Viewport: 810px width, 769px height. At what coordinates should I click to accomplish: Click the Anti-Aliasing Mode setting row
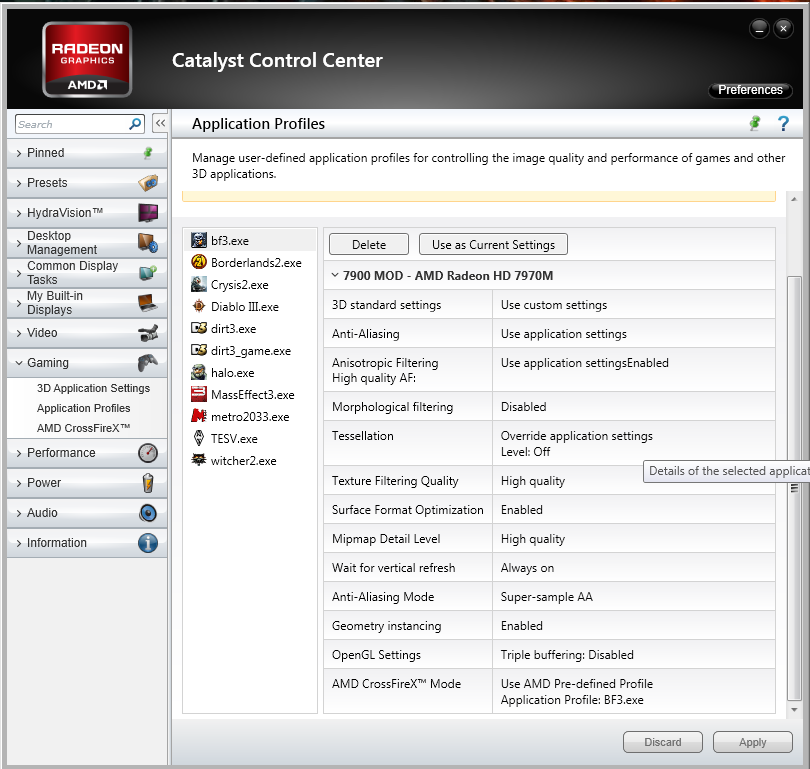coord(549,597)
